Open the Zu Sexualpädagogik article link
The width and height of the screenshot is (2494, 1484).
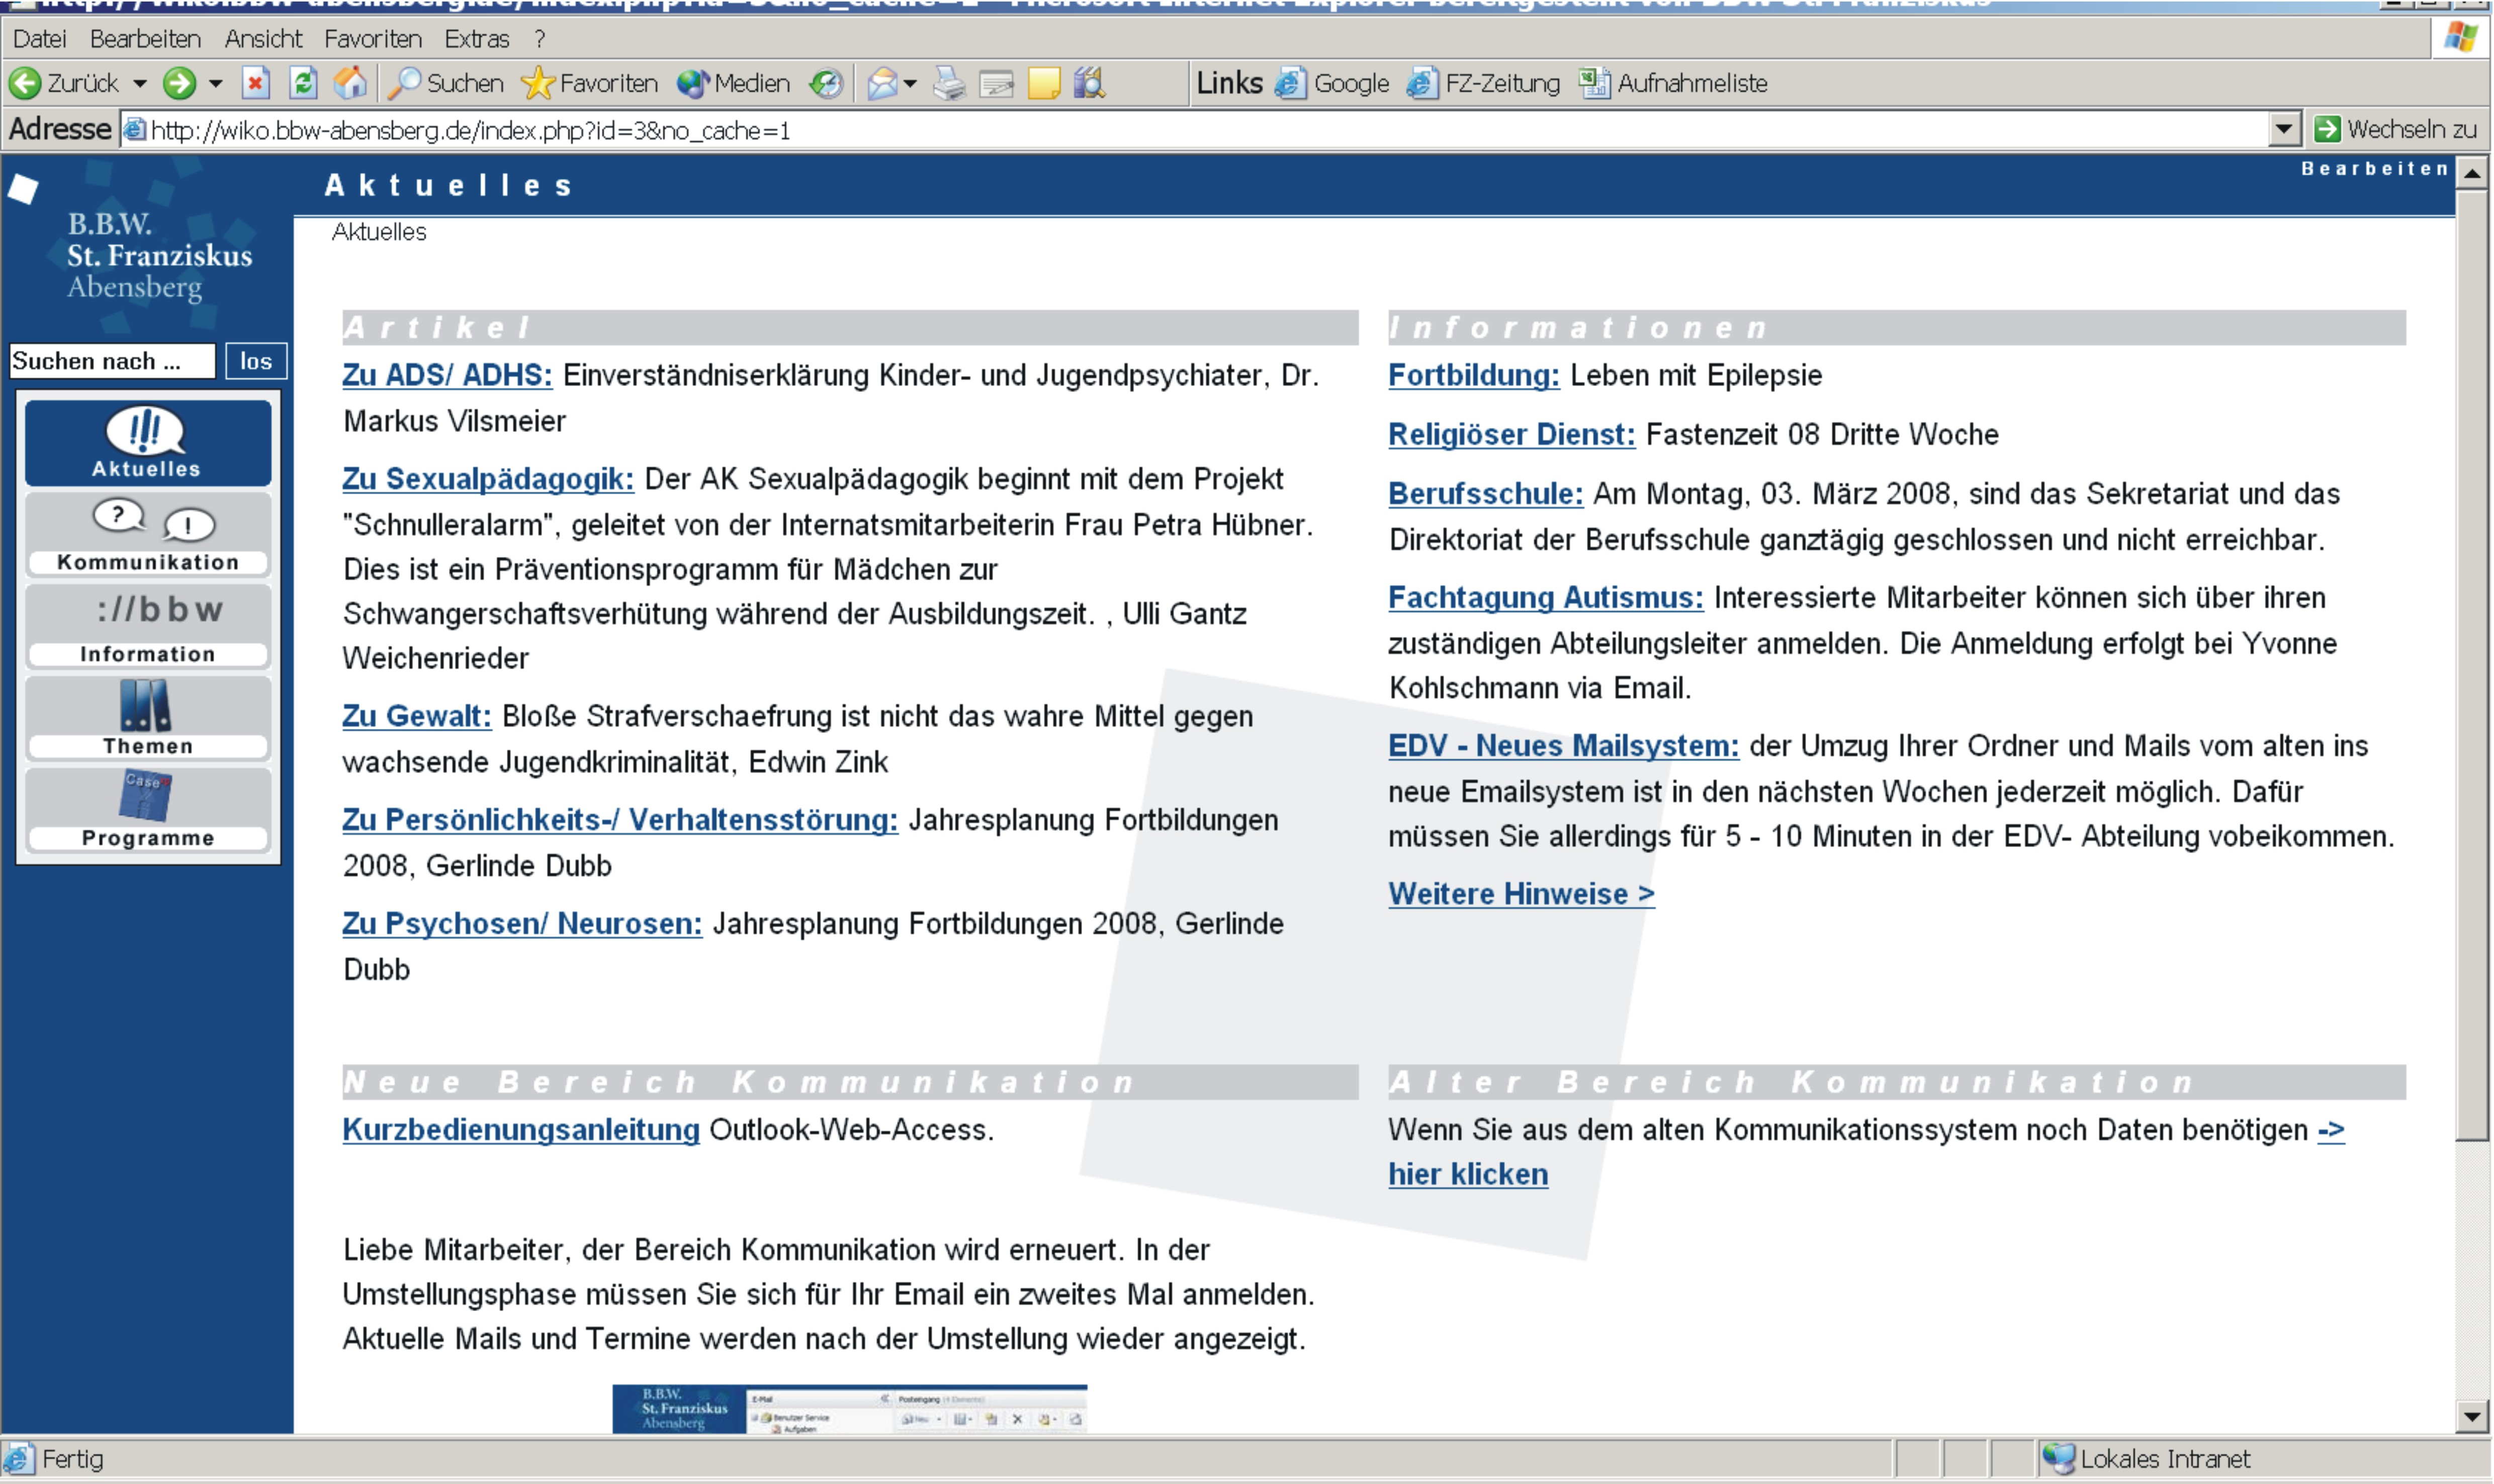488,479
